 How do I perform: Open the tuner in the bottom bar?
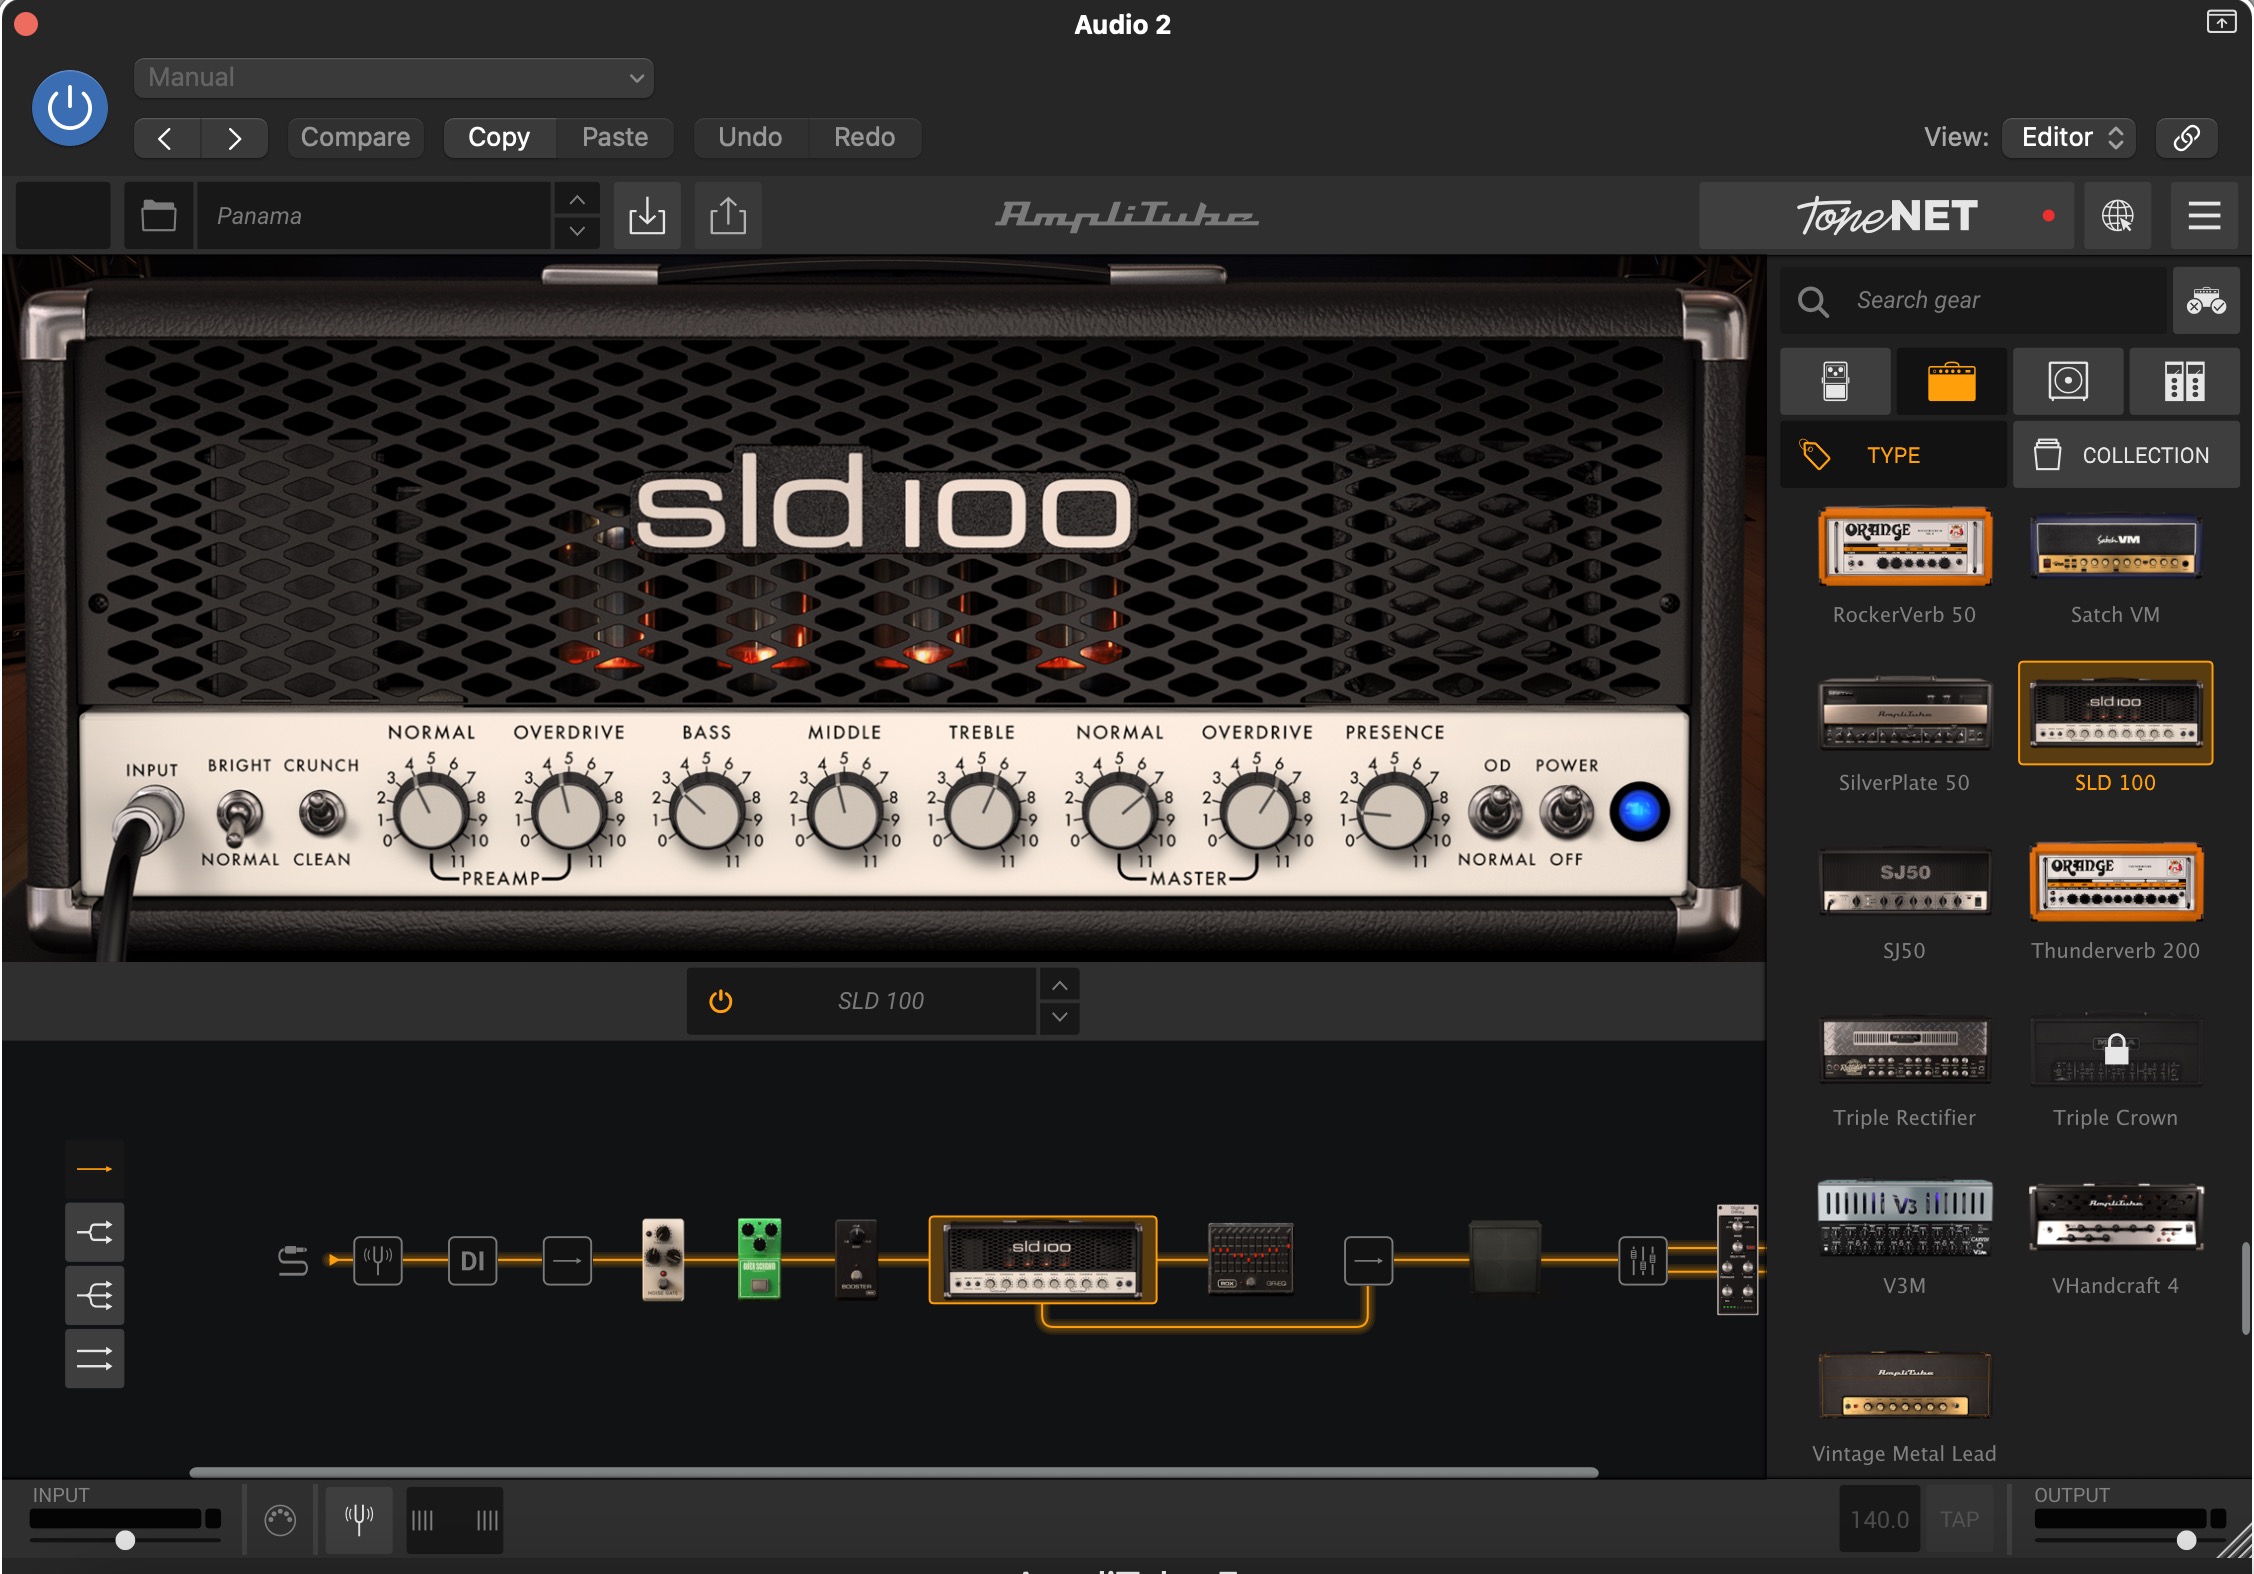360,1520
